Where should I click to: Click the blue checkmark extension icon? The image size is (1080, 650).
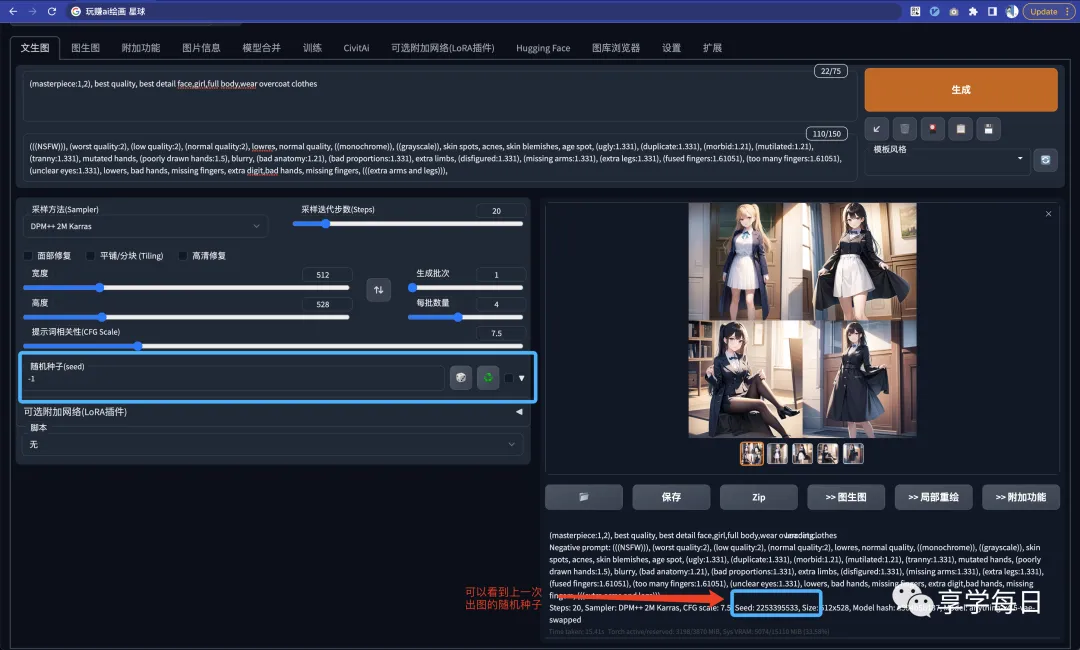(x=934, y=12)
